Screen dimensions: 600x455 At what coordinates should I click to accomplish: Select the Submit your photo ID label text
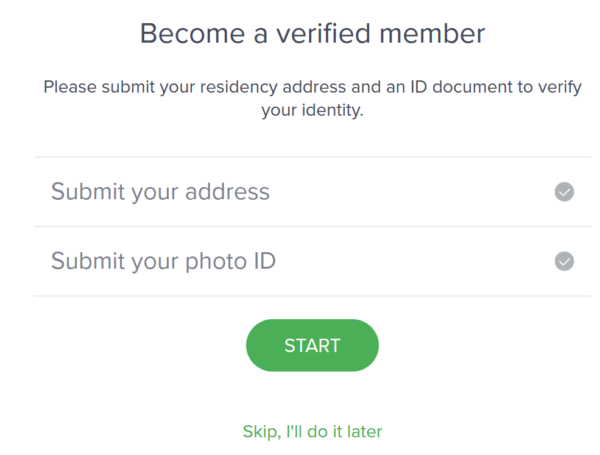point(163,261)
